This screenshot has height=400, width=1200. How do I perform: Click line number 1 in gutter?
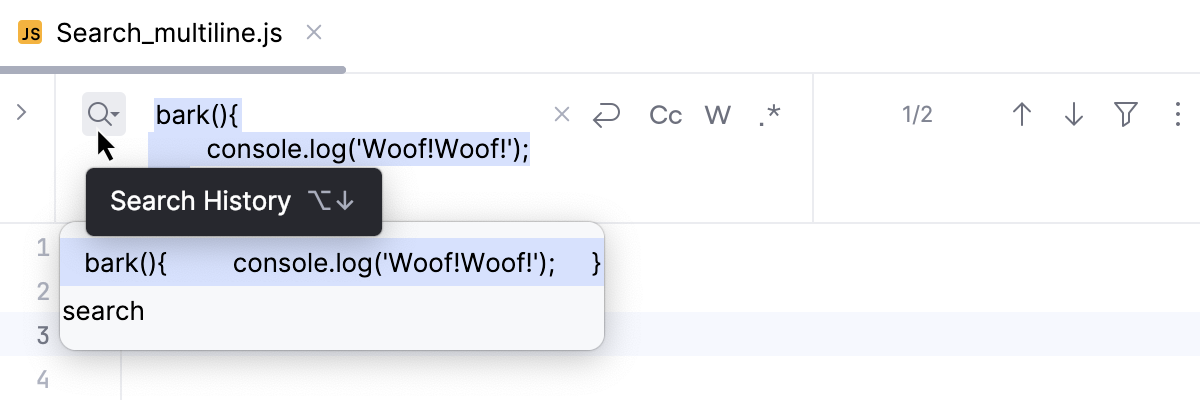point(43,247)
